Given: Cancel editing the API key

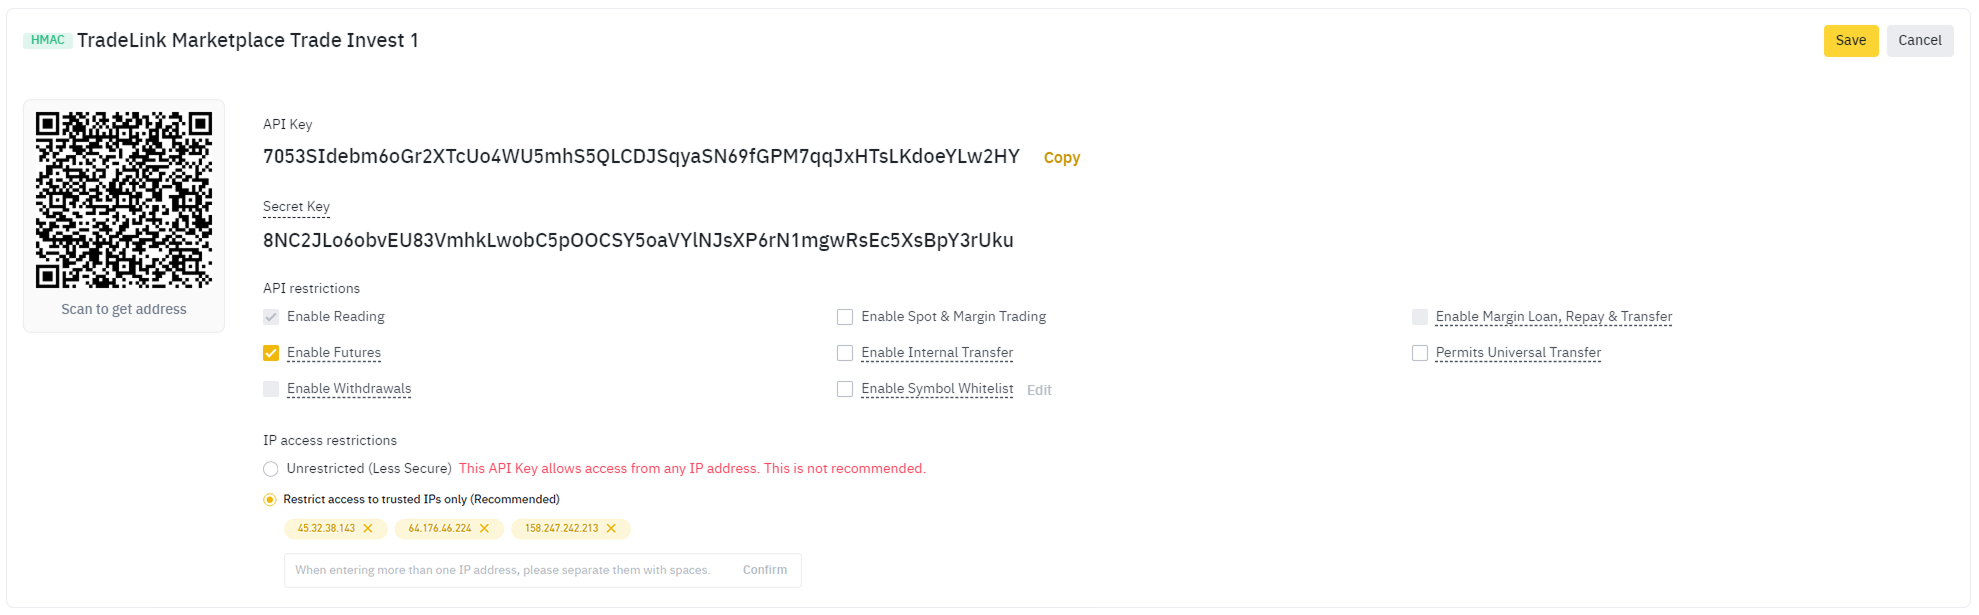Looking at the screenshot, I should 1920,41.
